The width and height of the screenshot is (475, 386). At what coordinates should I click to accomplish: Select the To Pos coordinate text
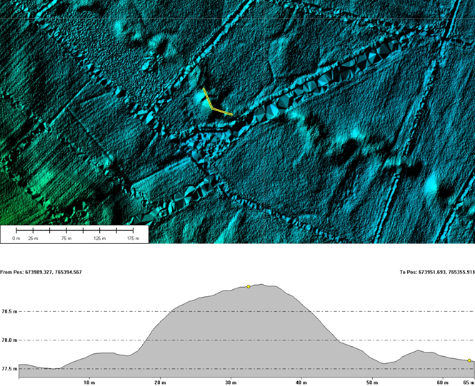437,272
